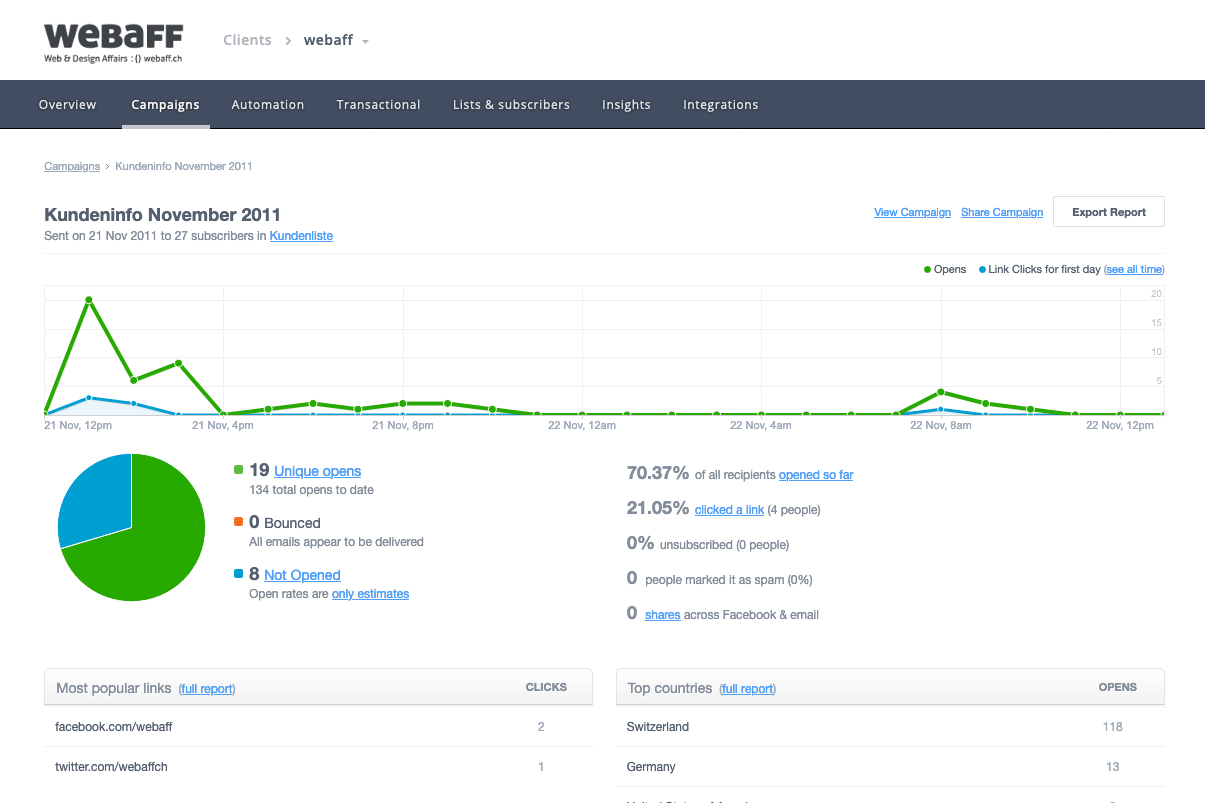The height and width of the screenshot is (803, 1205).
Task: Click 'see all time' in chart legend
Action: 1133,270
